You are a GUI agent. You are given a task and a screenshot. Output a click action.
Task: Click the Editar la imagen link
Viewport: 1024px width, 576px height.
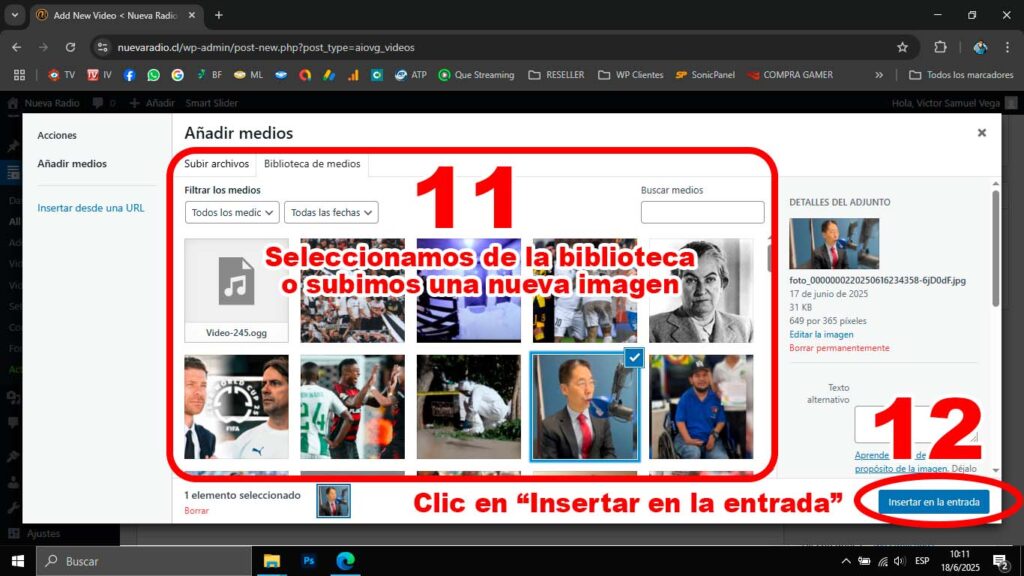[x=821, y=334]
